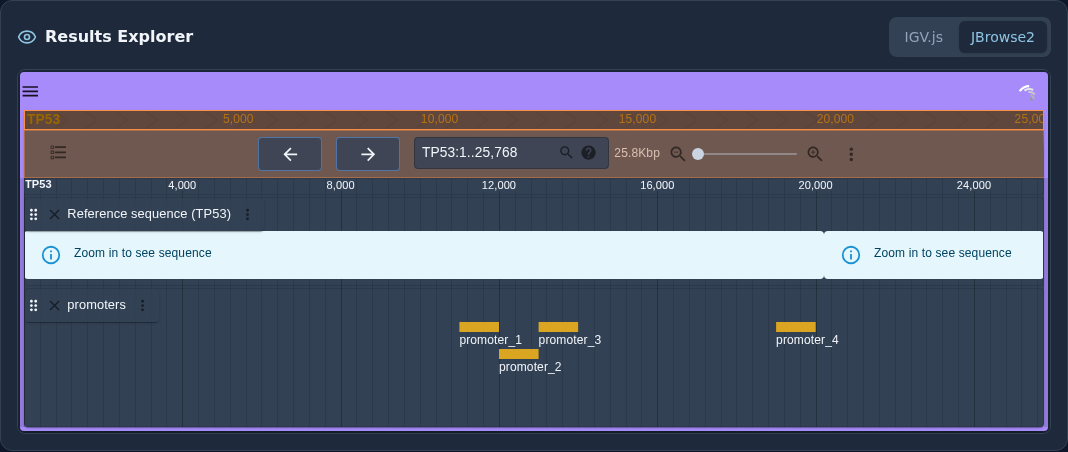Screen dimensions: 1068x452
Task: Click the 16,000 ruler coordinate
Action: point(657,185)
